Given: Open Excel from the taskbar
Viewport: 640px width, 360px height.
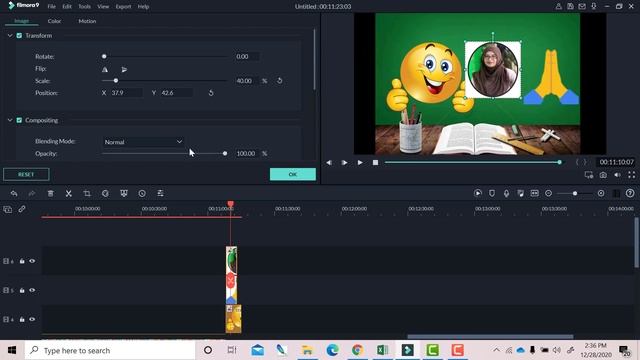Looking at the screenshot, I should tap(382, 350).
